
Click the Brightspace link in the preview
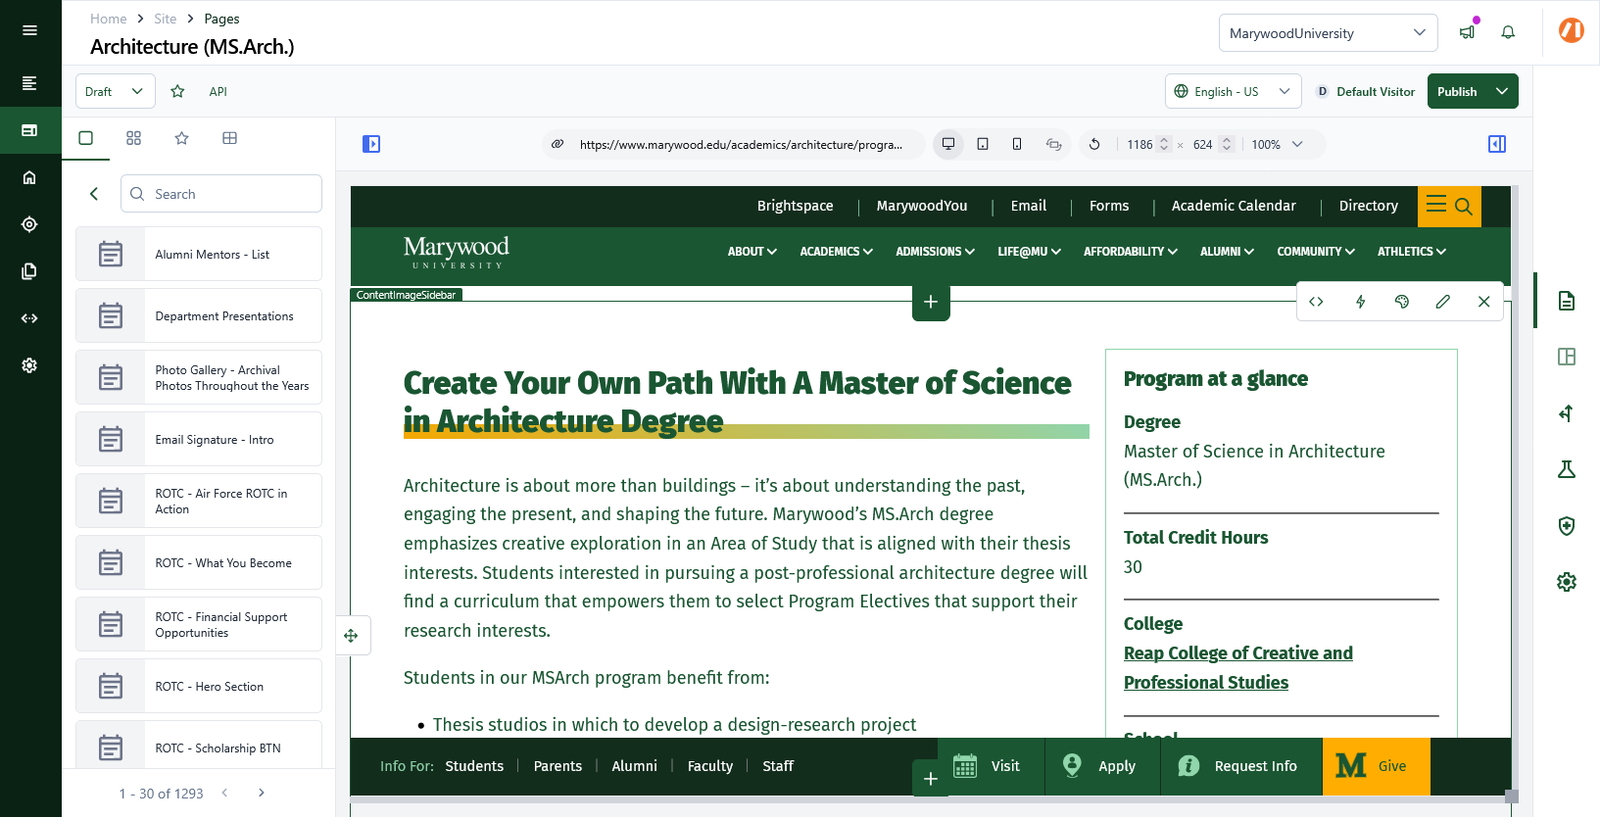(795, 206)
